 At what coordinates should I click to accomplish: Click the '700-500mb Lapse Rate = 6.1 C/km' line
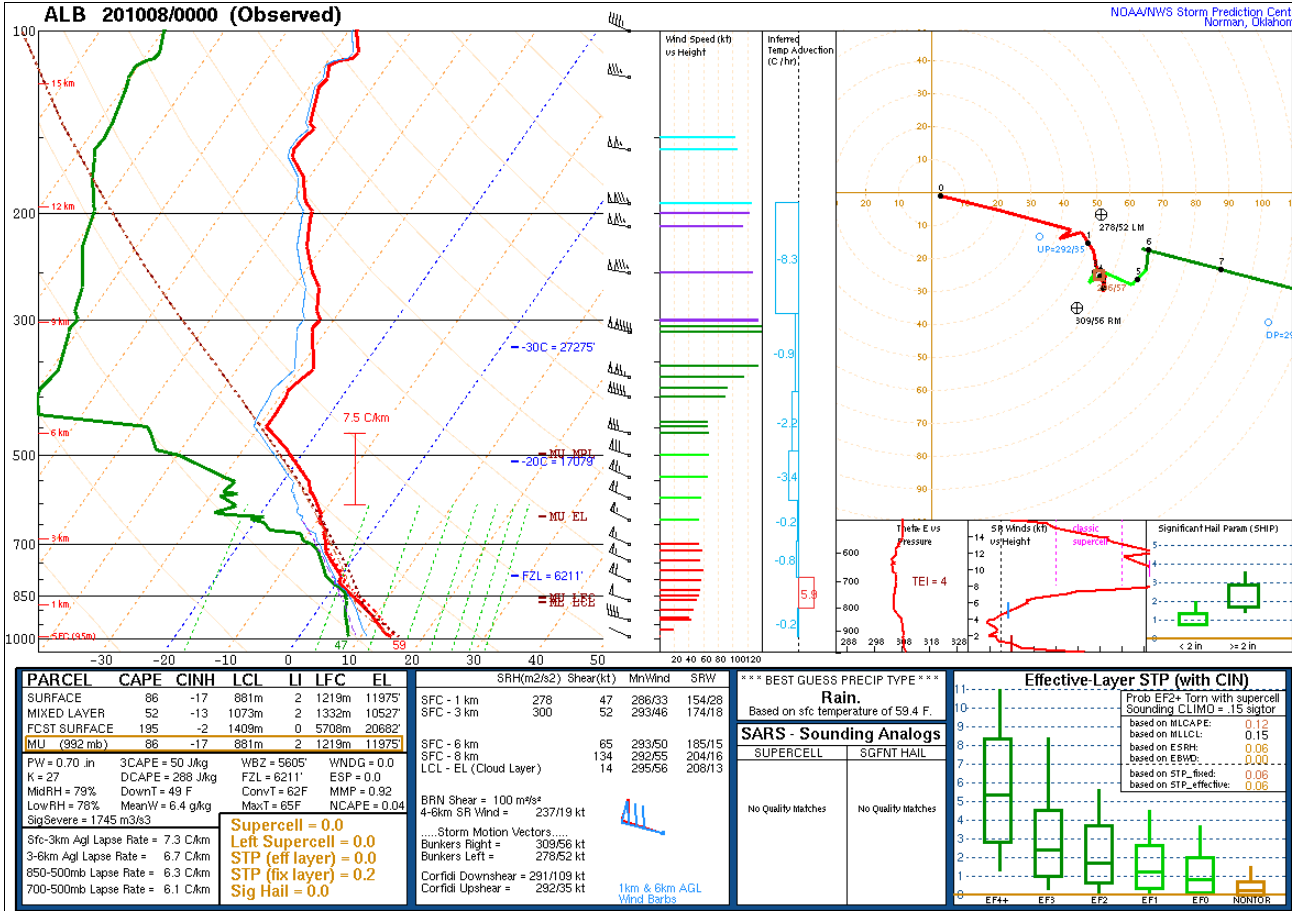pyautogui.click(x=119, y=889)
